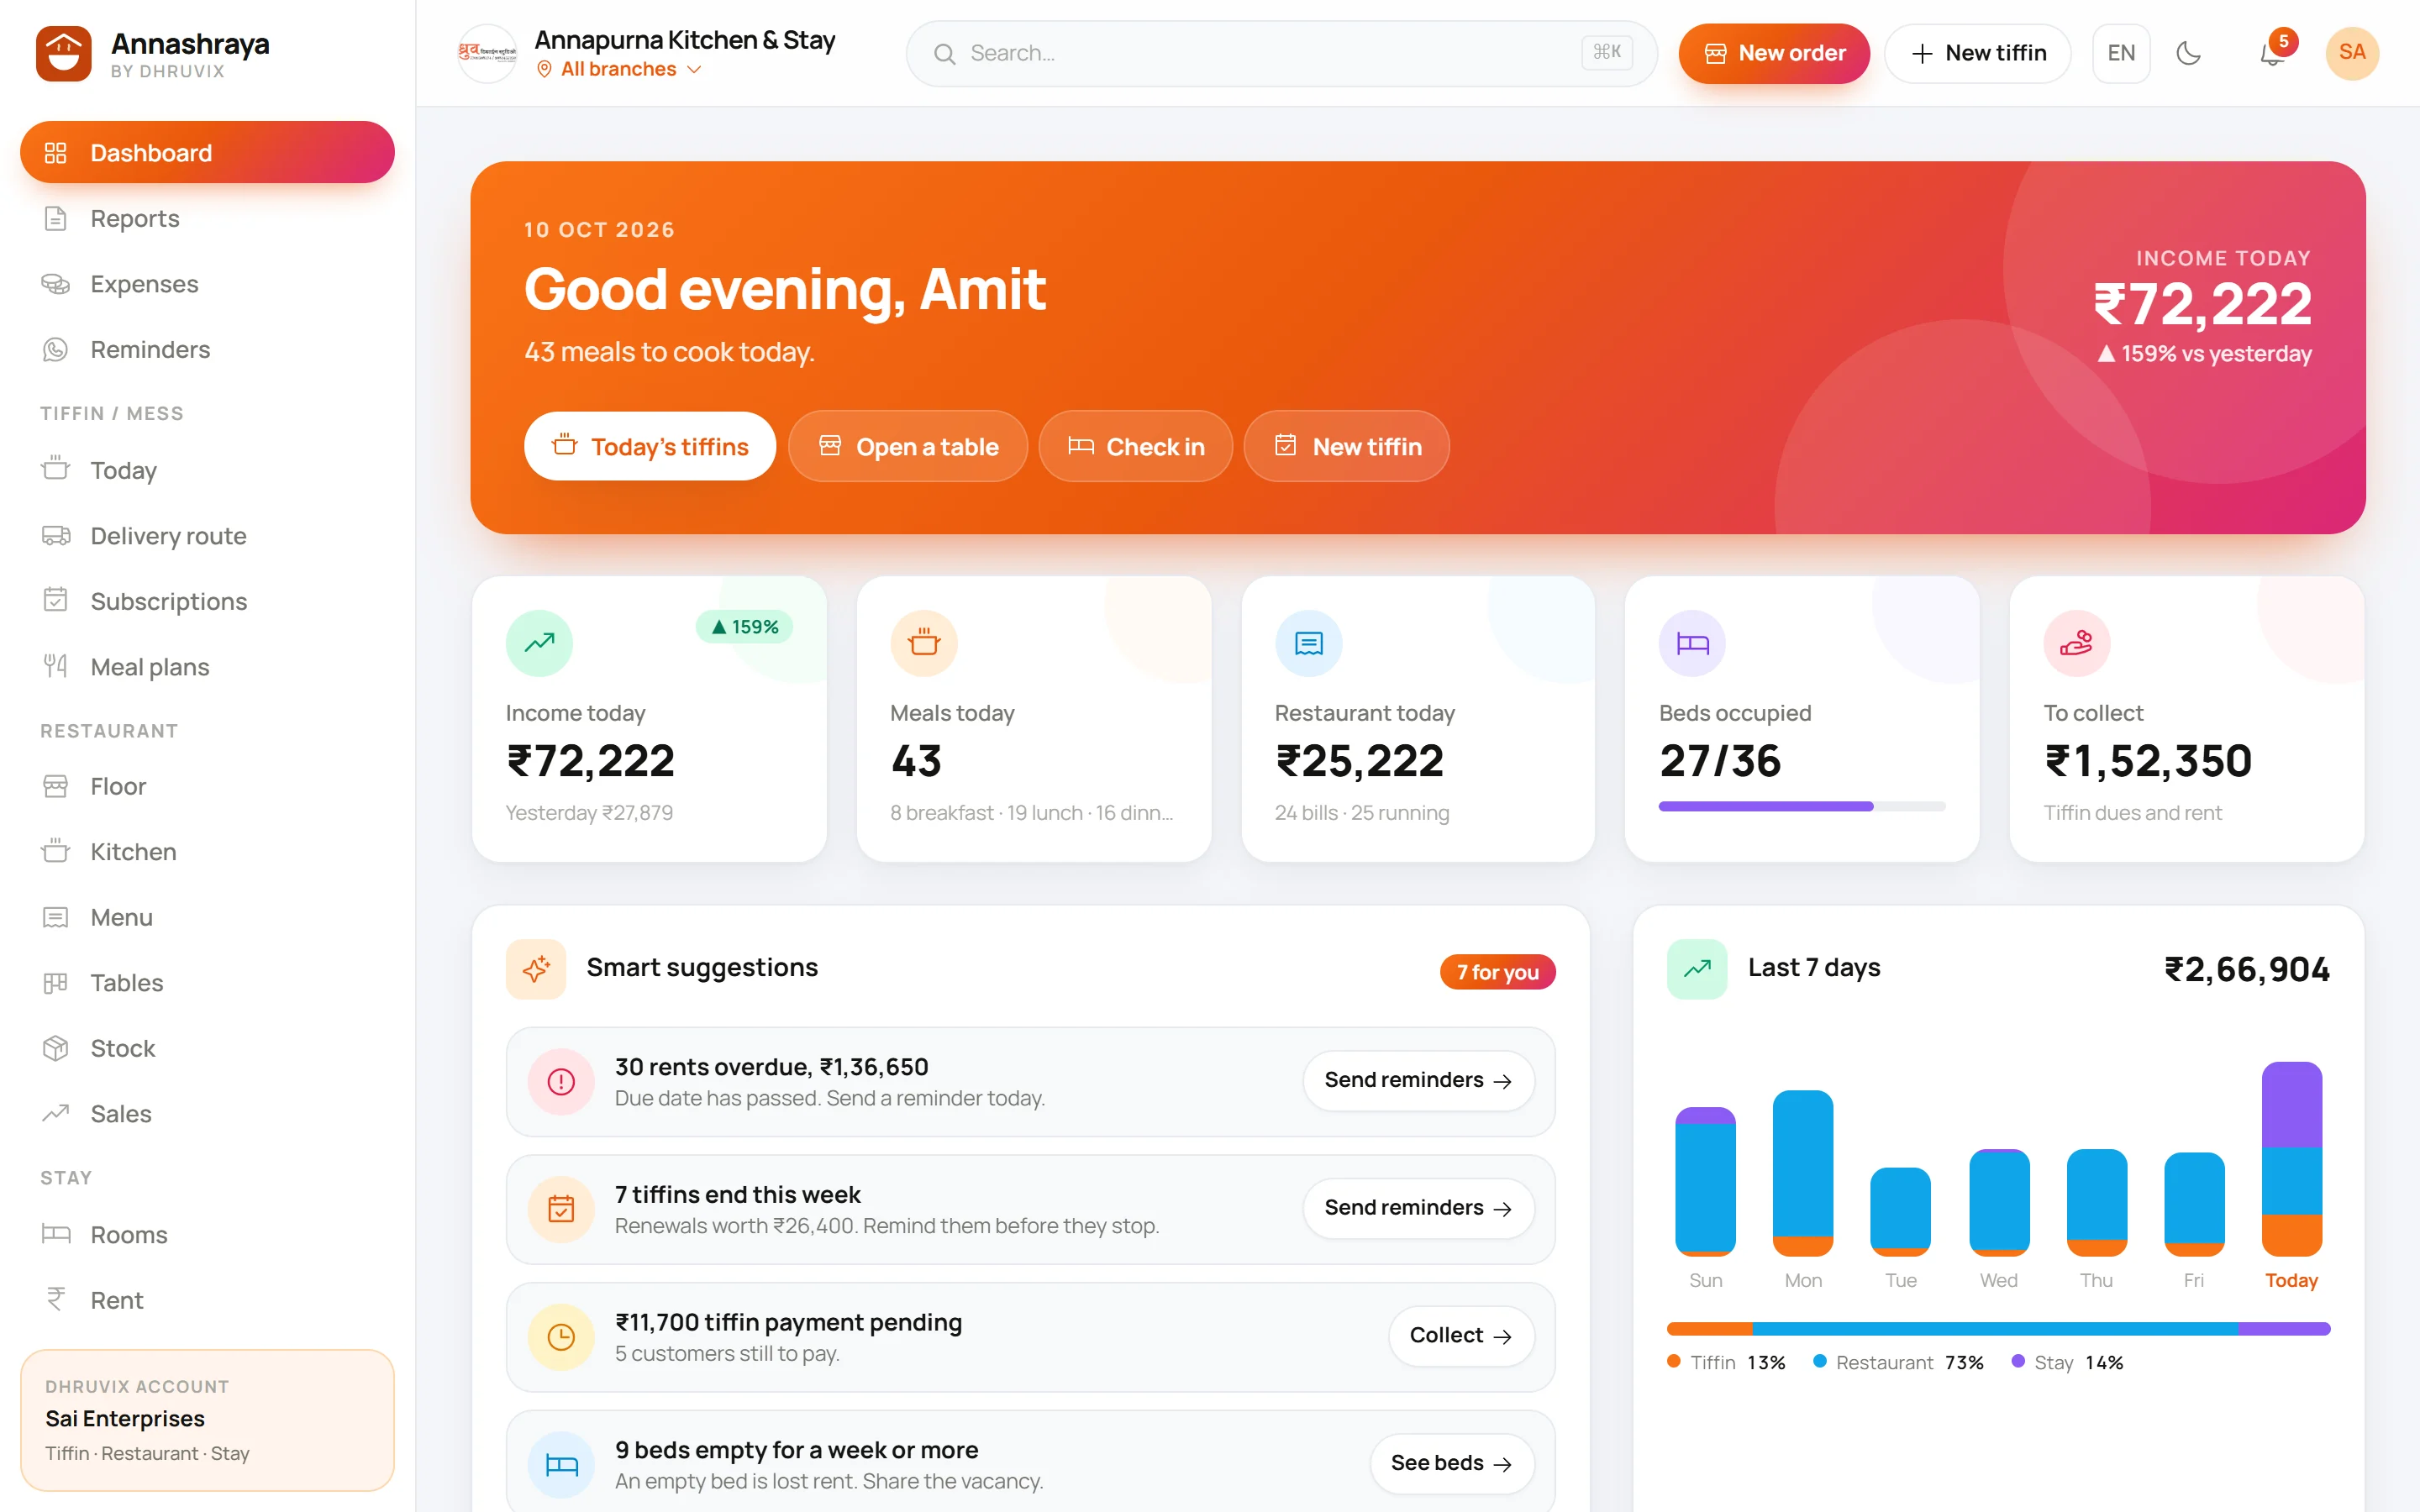The width and height of the screenshot is (2420, 1512).
Task: Click the header New tiffin button
Action: click(x=1978, y=54)
